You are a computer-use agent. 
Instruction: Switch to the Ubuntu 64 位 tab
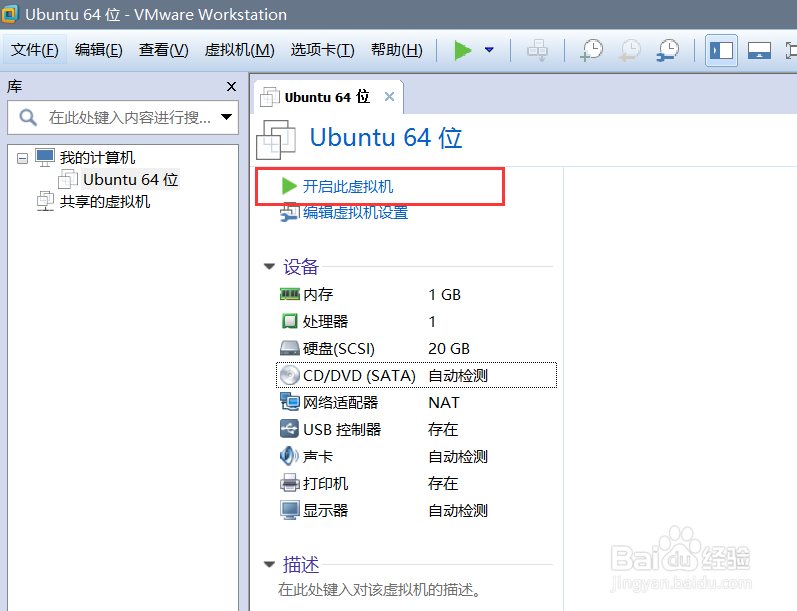pos(327,97)
